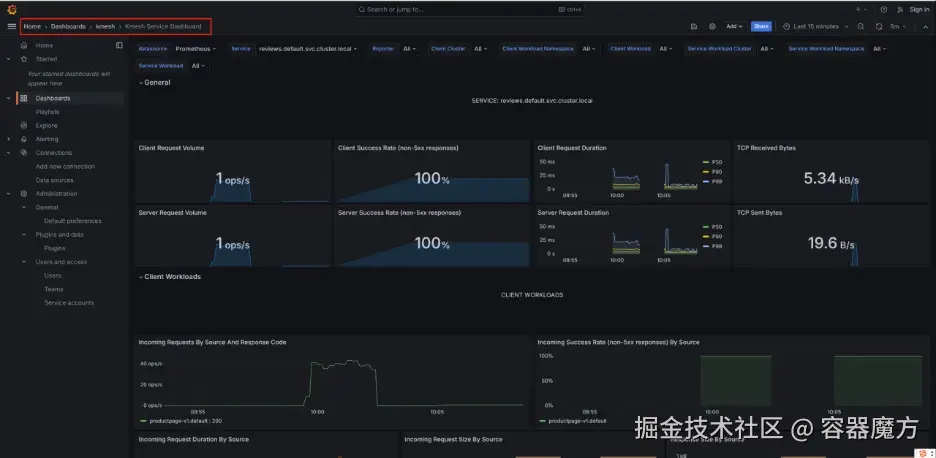Click the dock menu icon beside Home
The height and width of the screenshot is (458, 936).
click(119, 45)
